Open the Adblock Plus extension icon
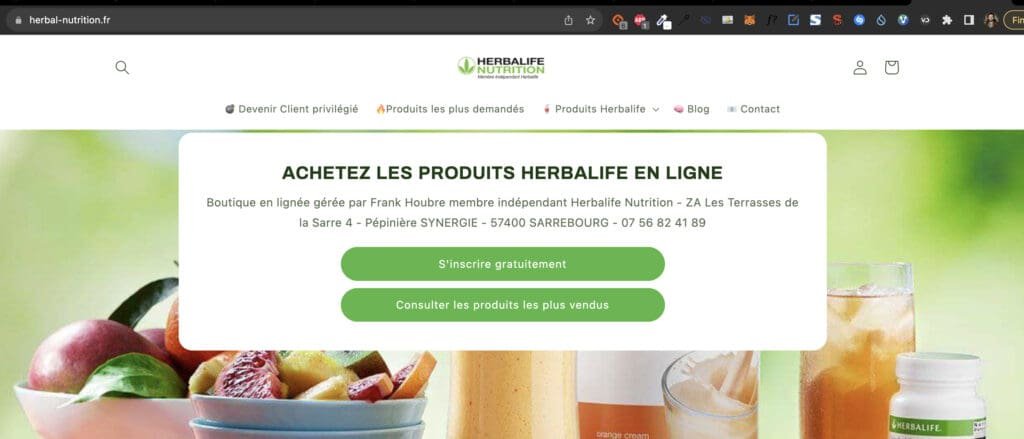The width and height of the screenshot is (1024, 439). pyautogui.click(x=640, y=20)
